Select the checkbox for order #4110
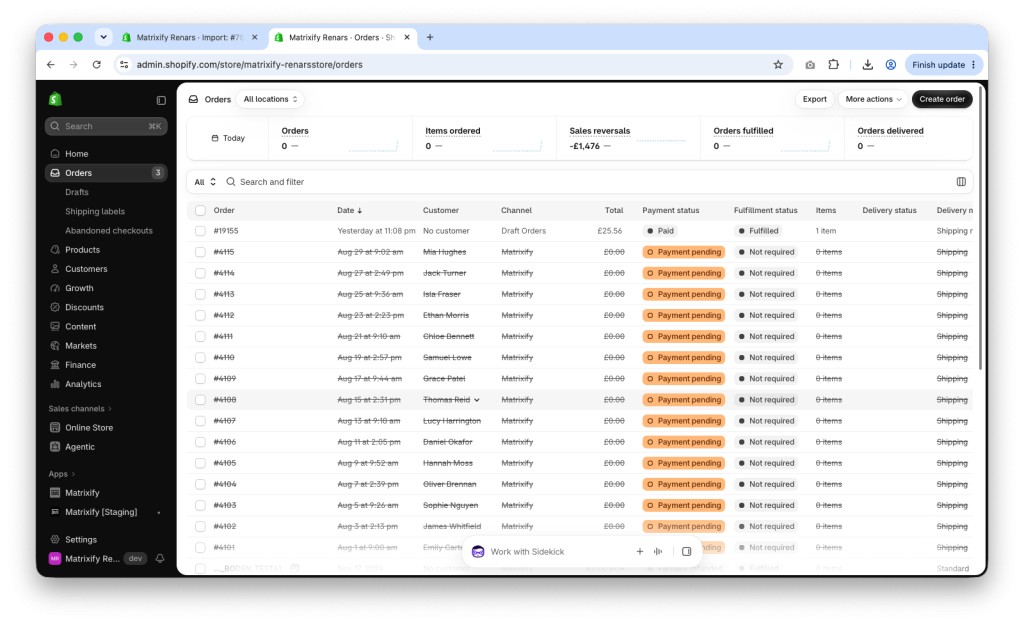Screen dimensions: 1024x625 tap(200, 358)
